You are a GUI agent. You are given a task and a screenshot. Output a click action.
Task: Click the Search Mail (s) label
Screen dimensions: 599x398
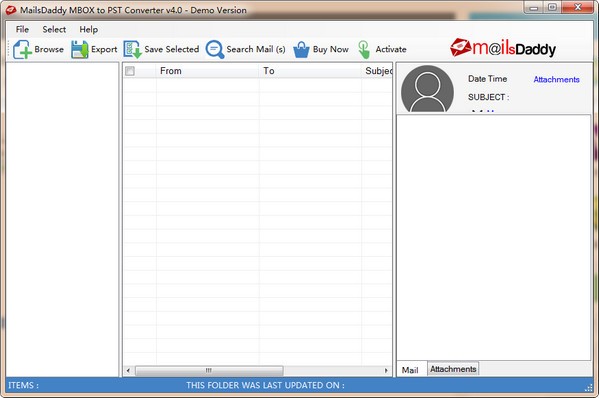[x=256, y=49]
